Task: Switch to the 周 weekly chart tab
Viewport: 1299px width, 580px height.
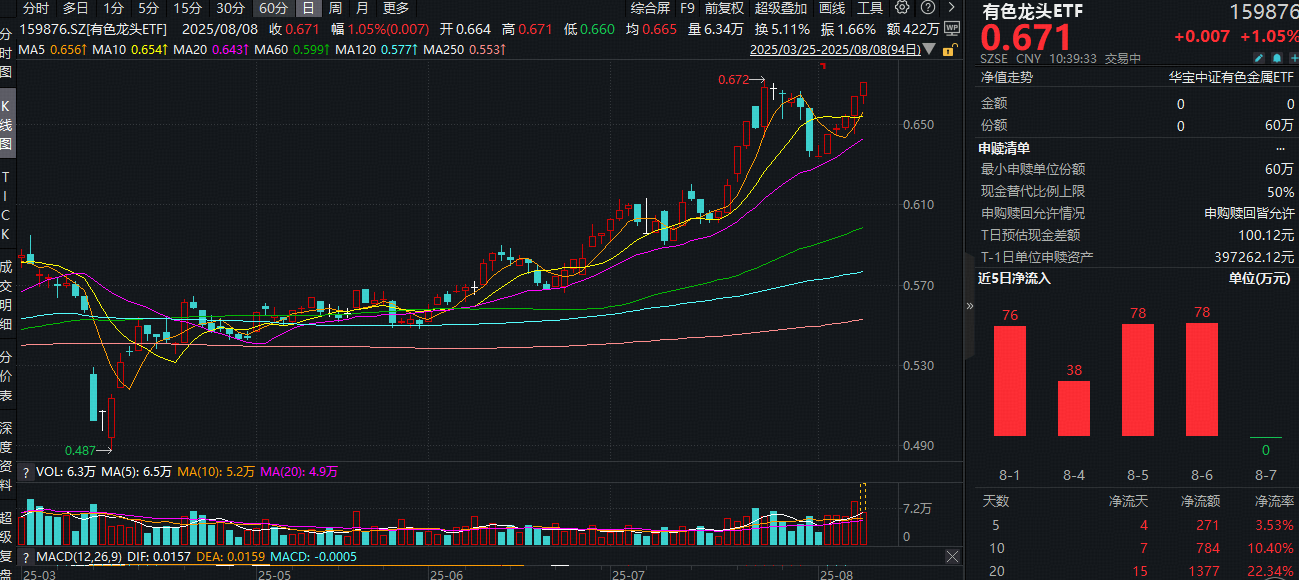Action: coord(334,8)
